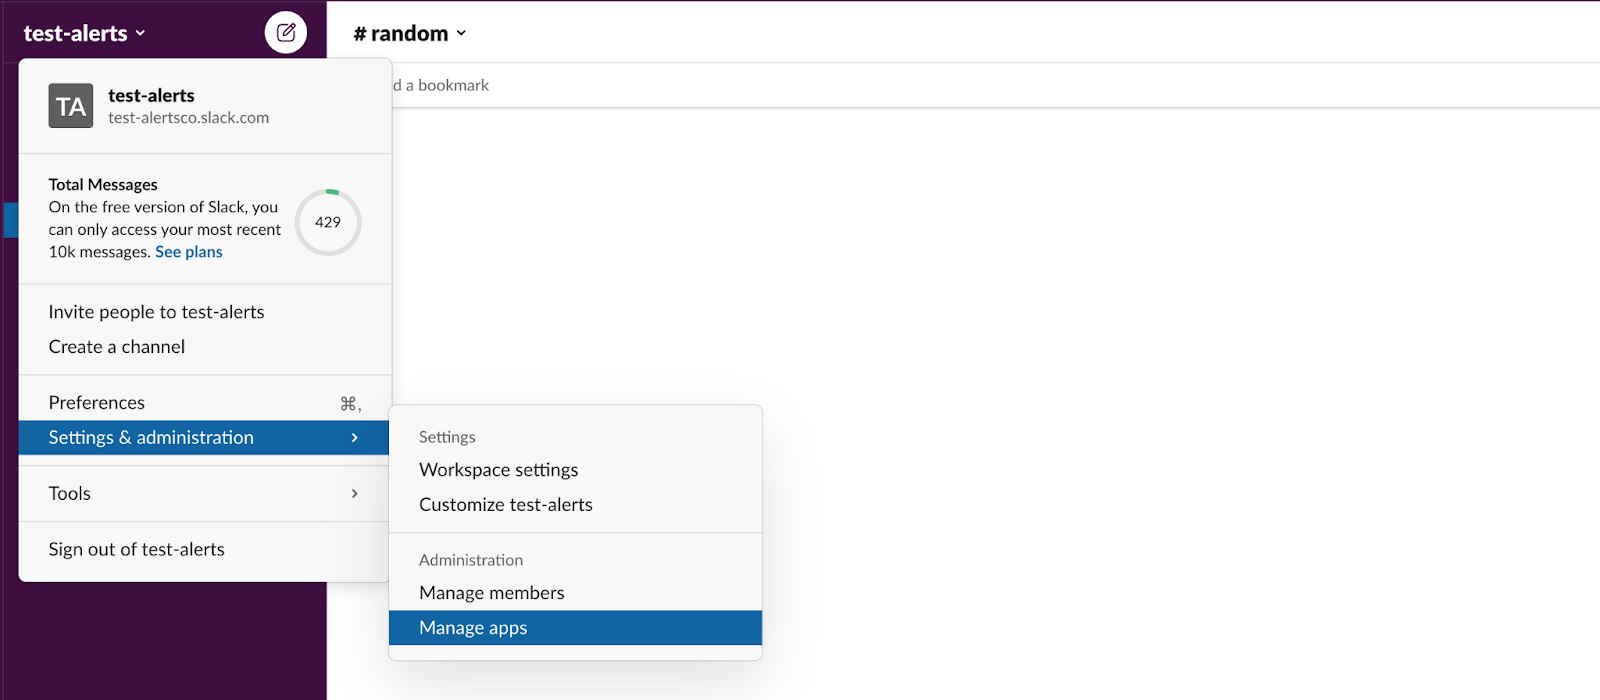Click the compose new message icon
The height and width of the screenshot is (700, 1600).
(x=286, y=33)
